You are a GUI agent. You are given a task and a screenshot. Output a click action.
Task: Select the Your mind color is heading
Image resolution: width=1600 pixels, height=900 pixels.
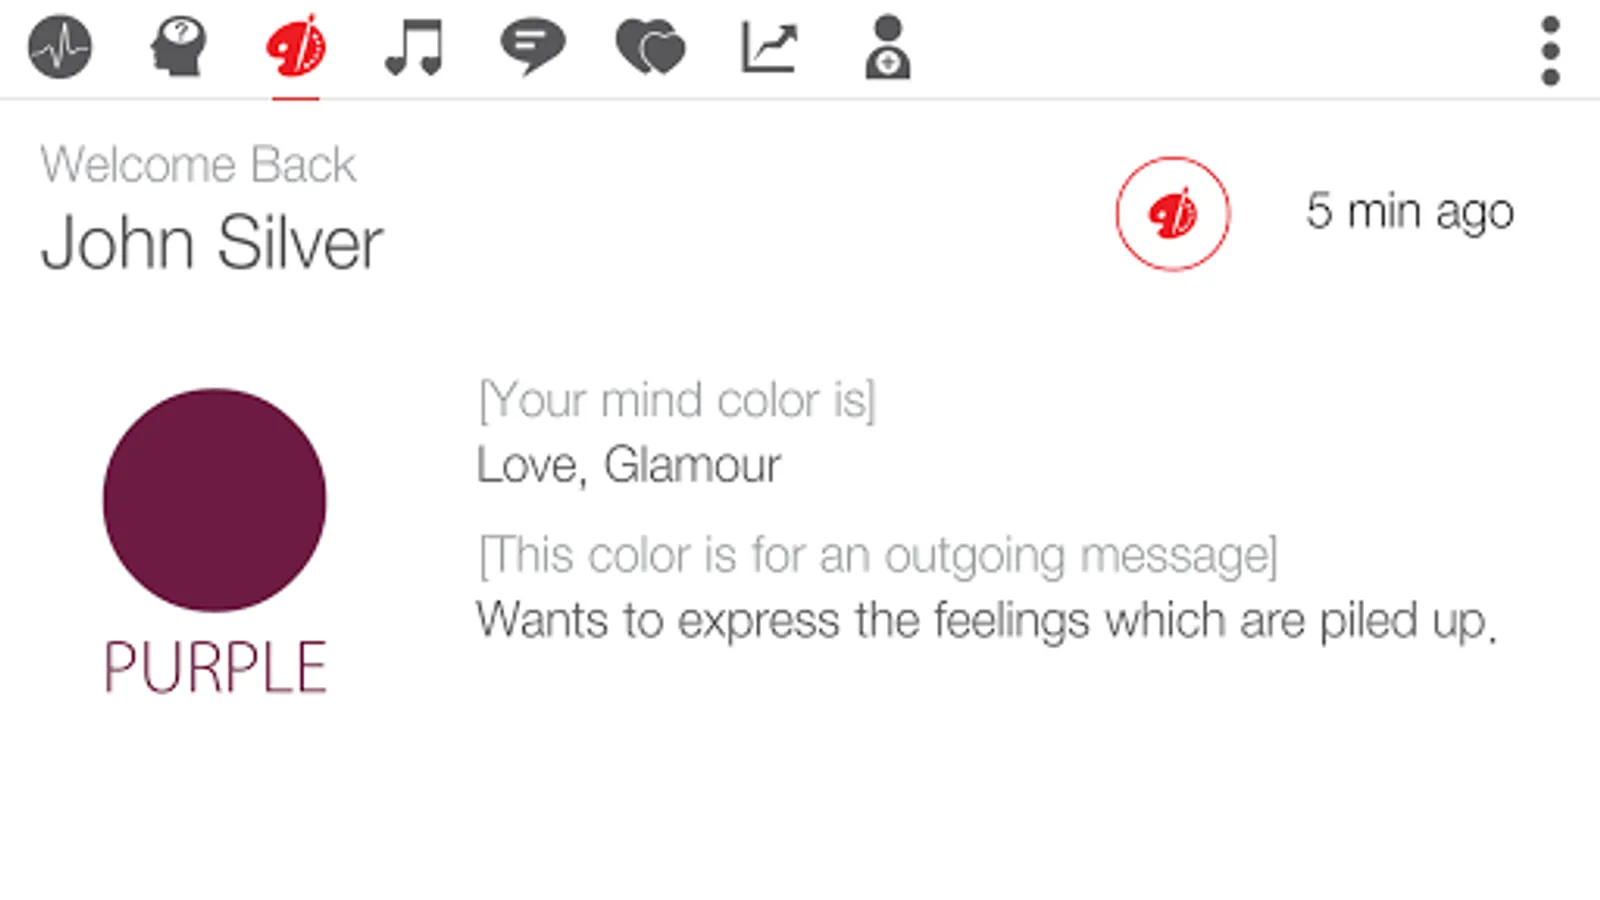(x=677, y=400)
